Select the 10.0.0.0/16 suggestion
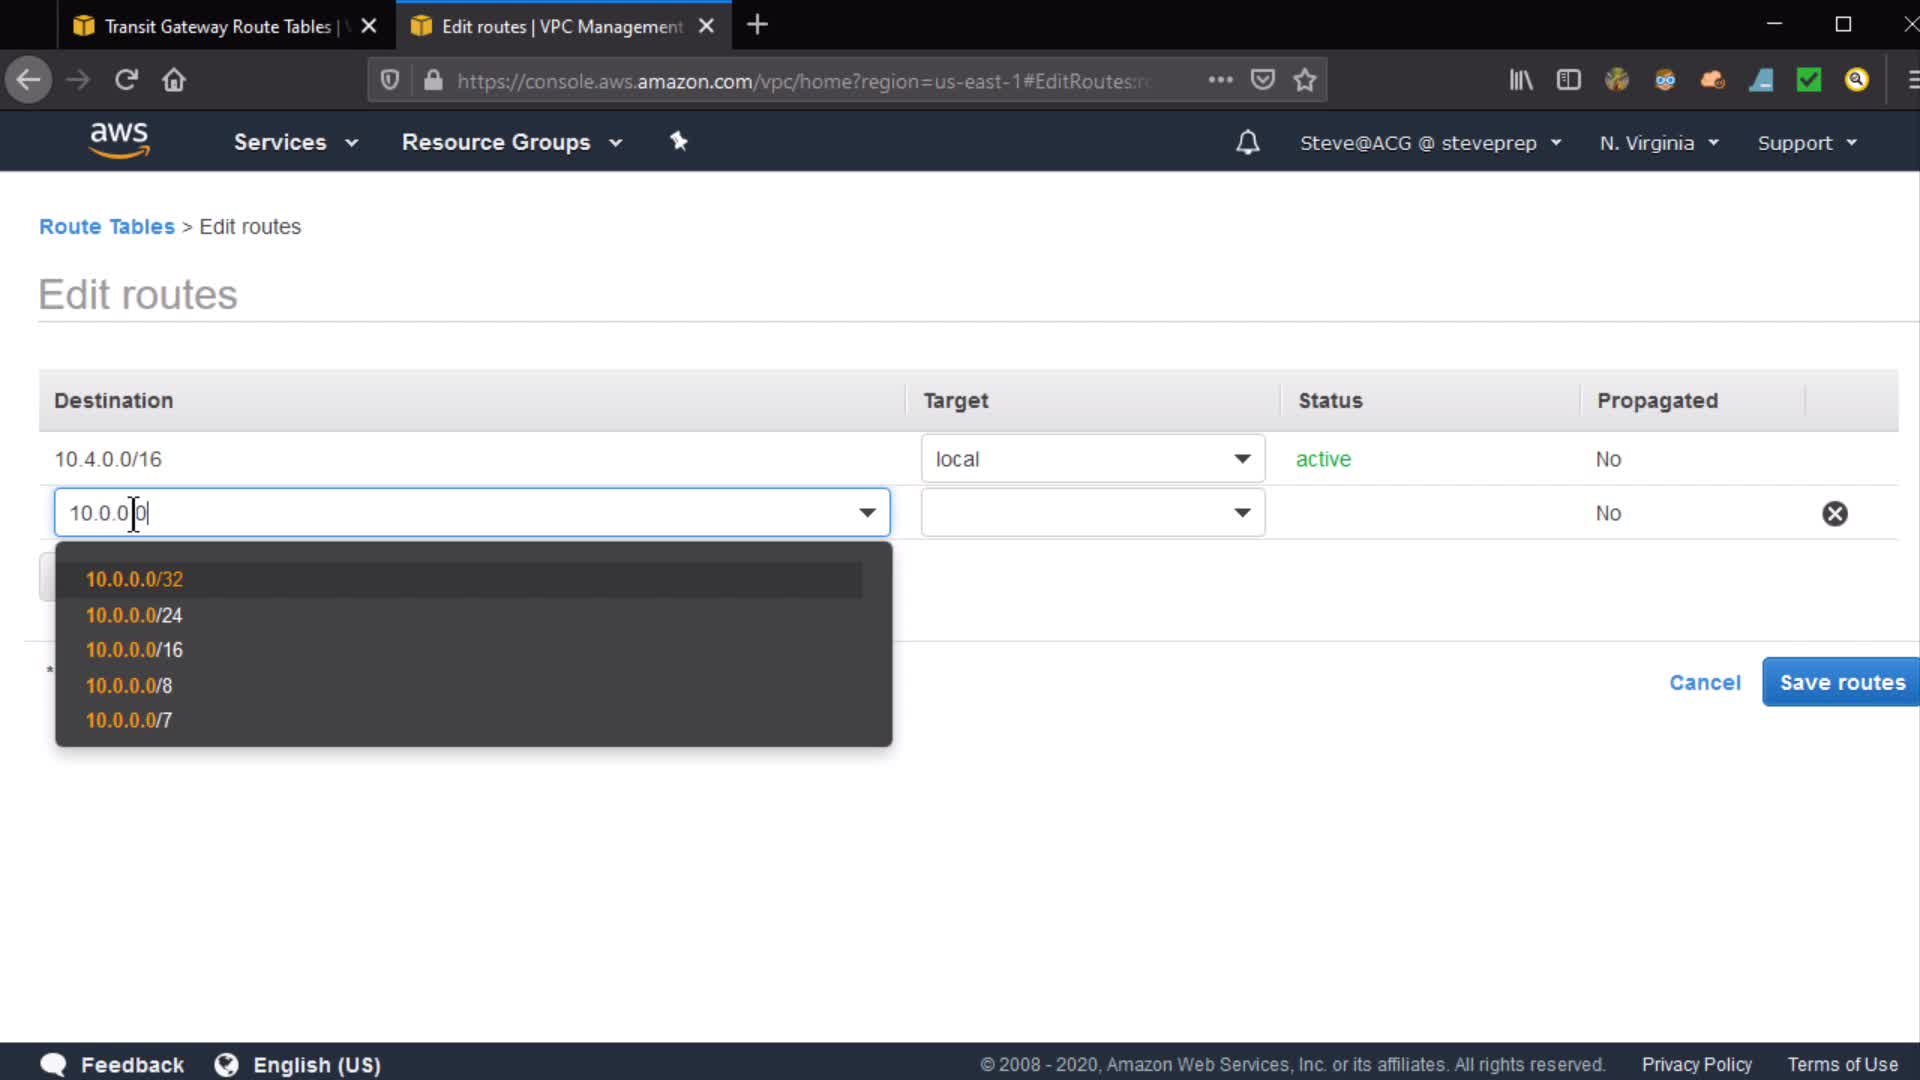 click(x=134, y=650)
